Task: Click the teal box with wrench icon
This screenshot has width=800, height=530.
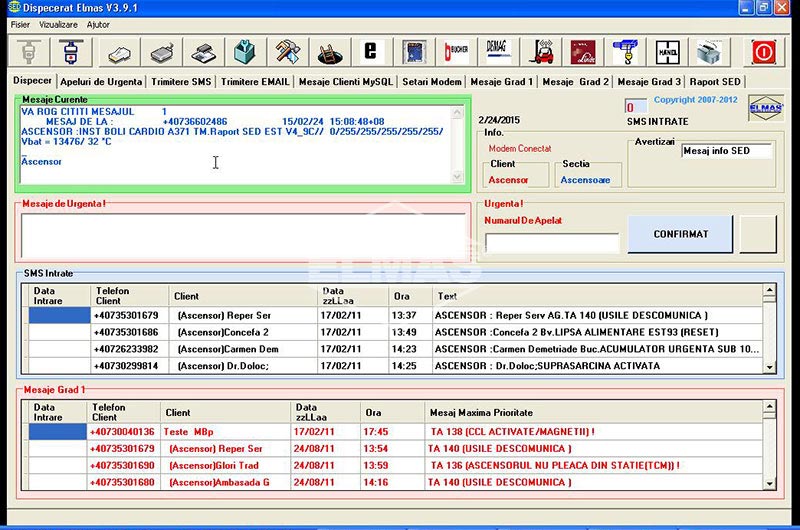Action: point(245,52)
